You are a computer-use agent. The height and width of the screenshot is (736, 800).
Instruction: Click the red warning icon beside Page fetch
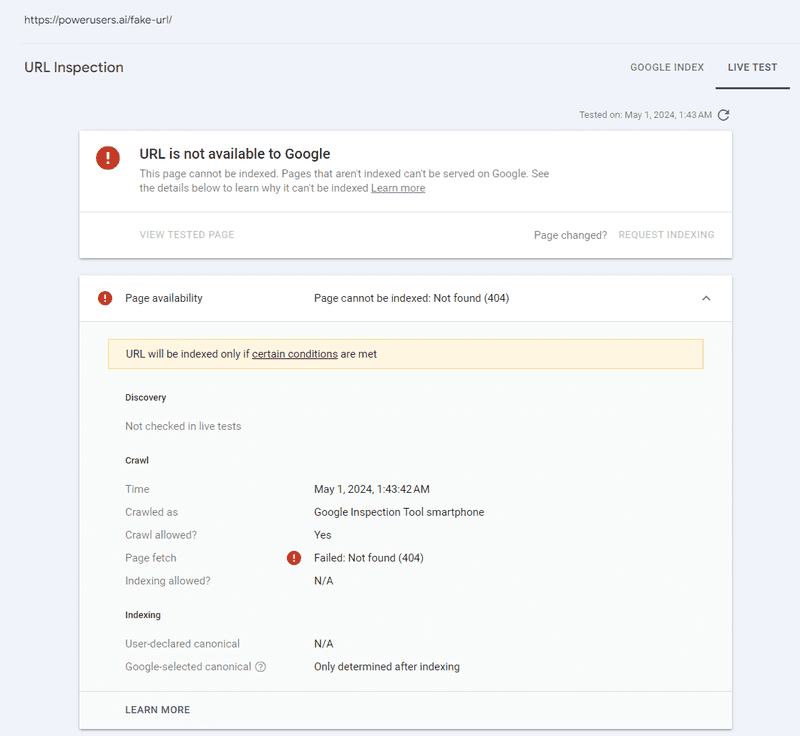[x=294, y=558]
